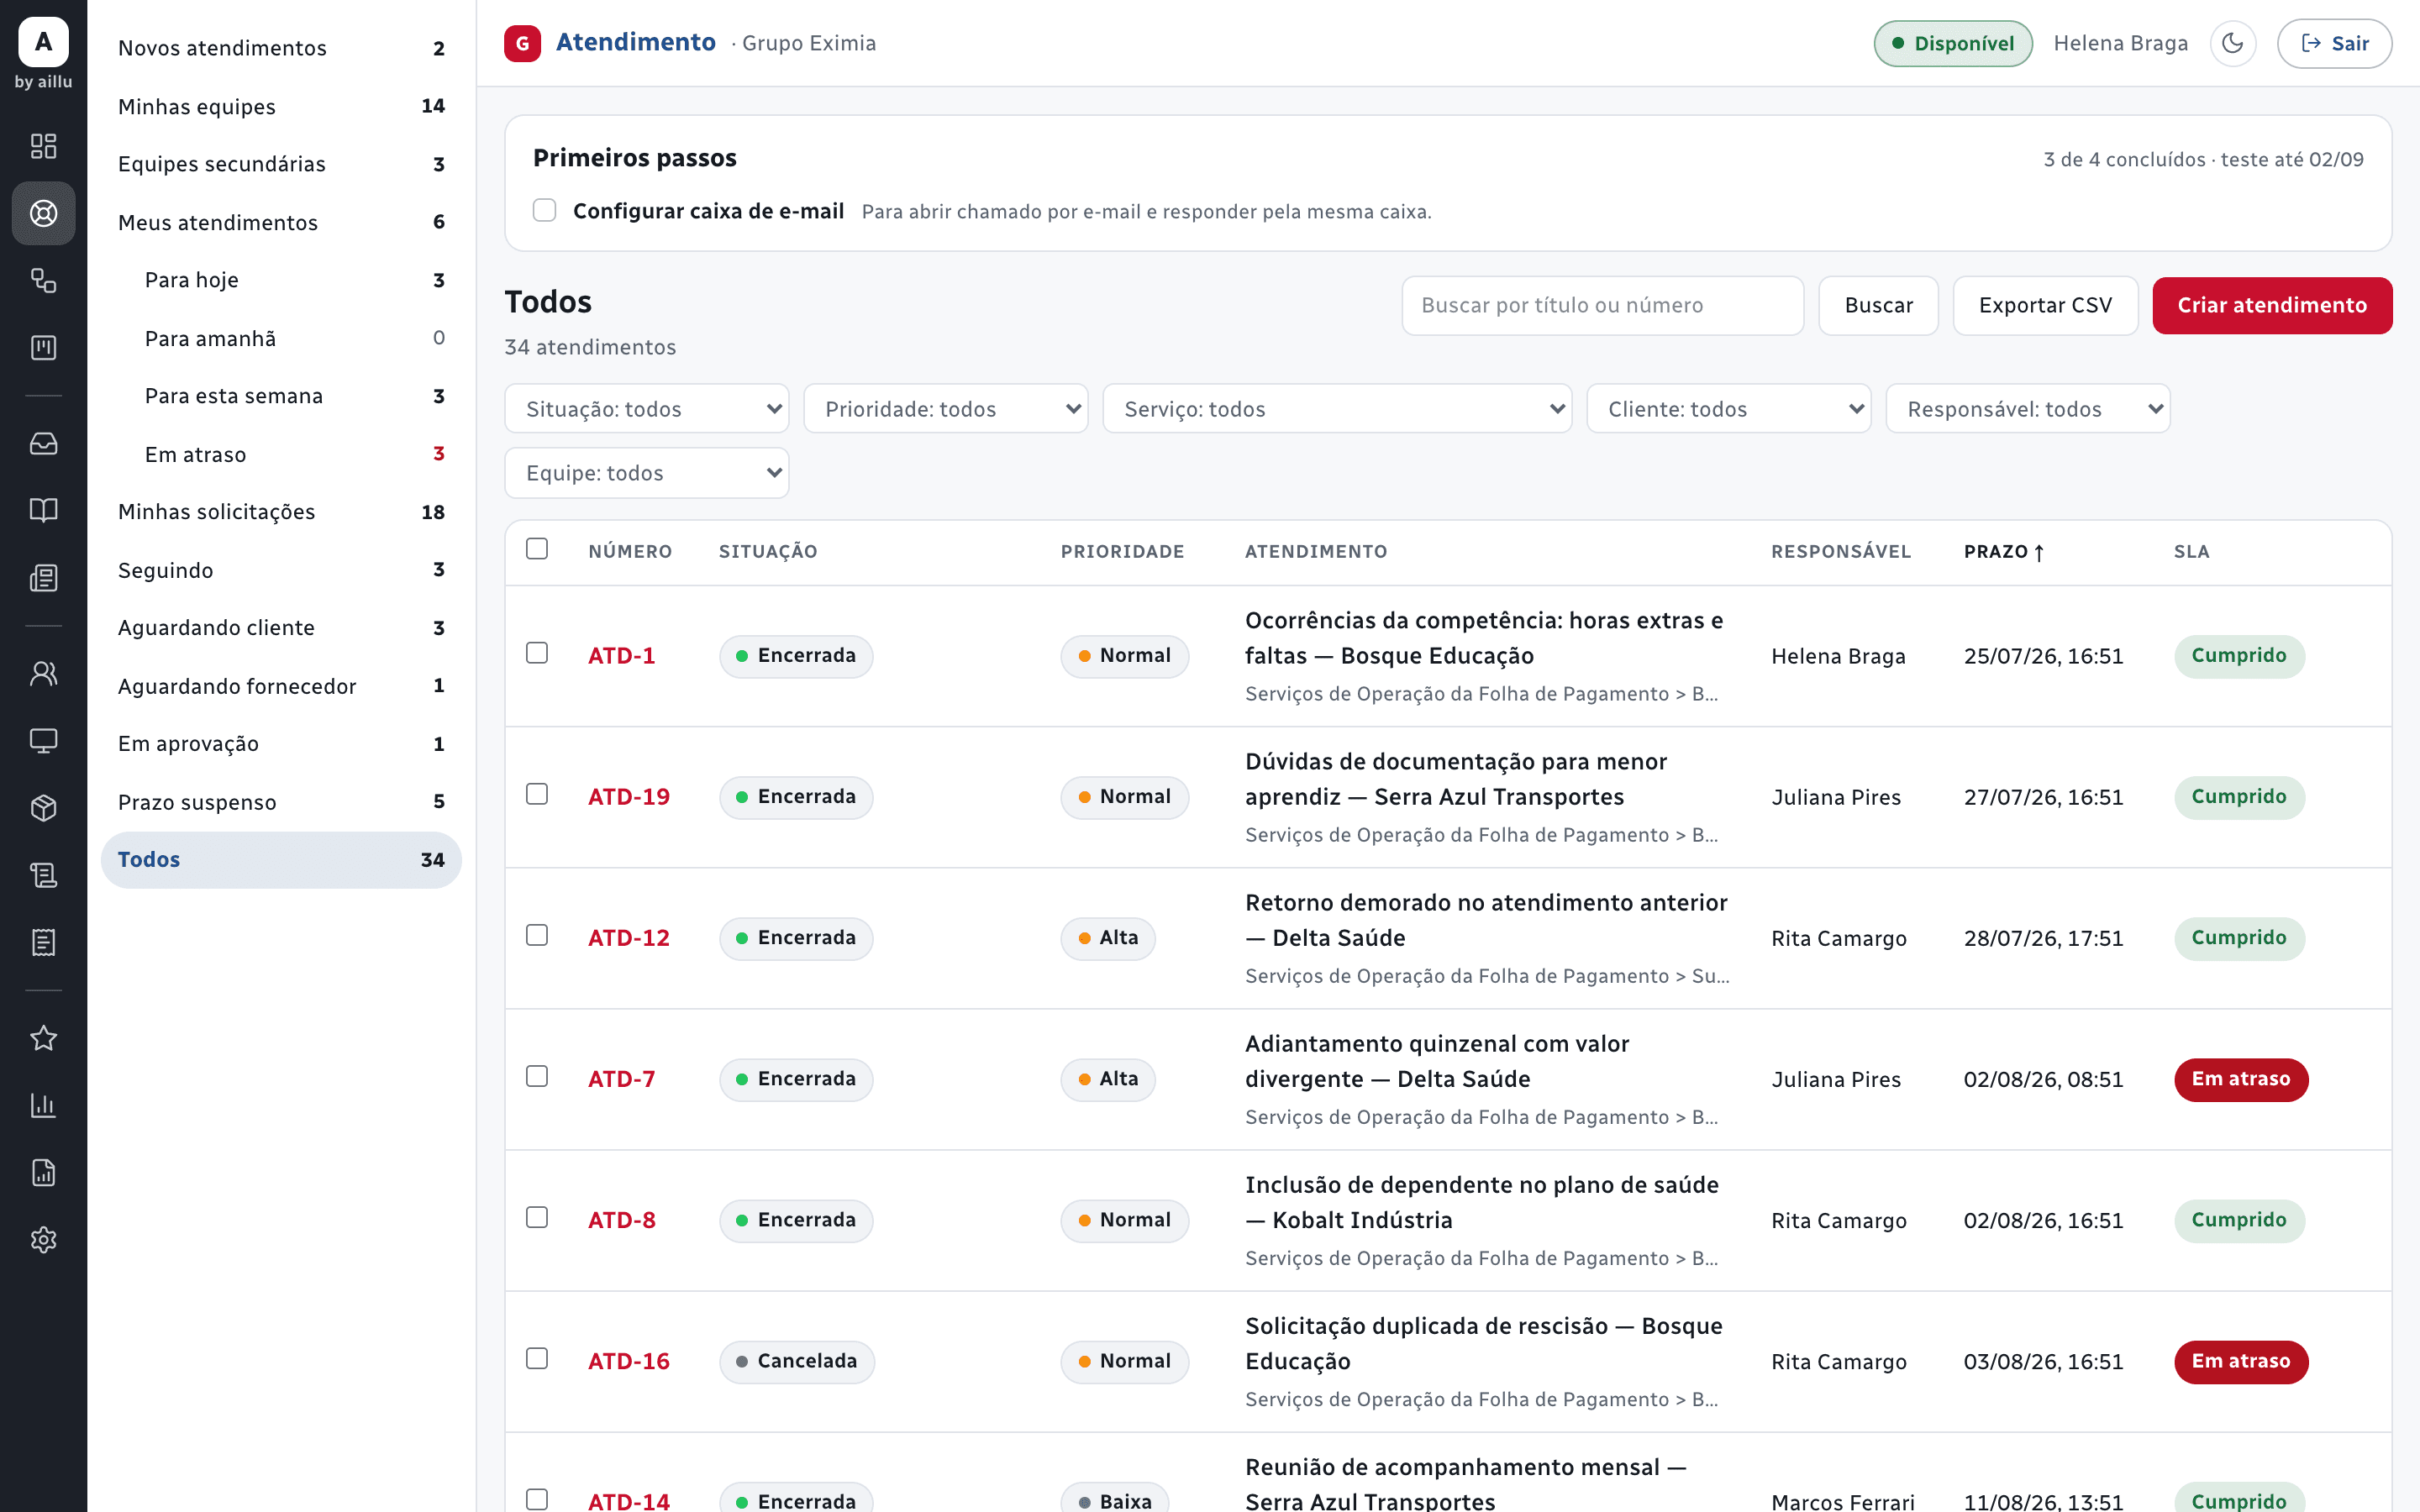Open the Em atraso list in the side menu
This screenshot has height=1512, width=2420.
click(x=281, y=454)
